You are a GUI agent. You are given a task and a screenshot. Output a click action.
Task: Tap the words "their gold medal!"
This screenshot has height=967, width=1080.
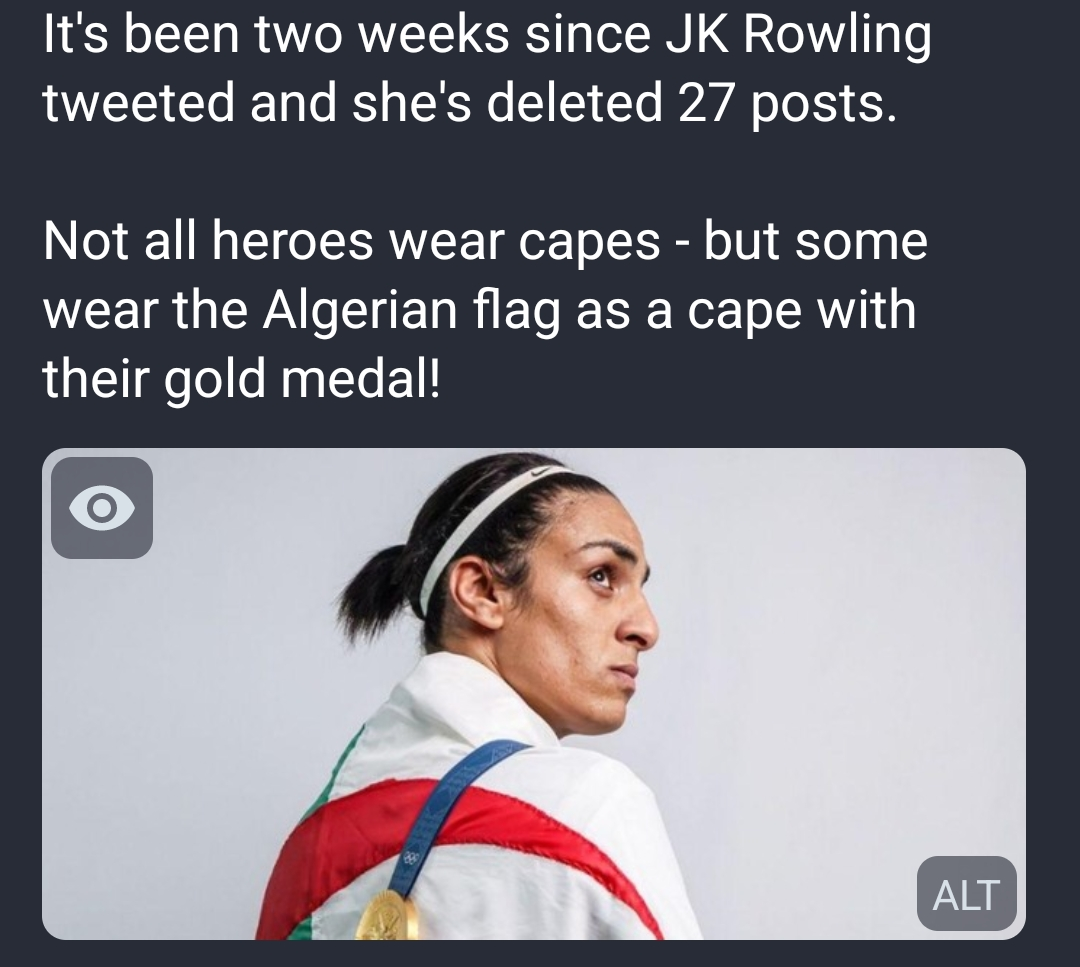240,379
